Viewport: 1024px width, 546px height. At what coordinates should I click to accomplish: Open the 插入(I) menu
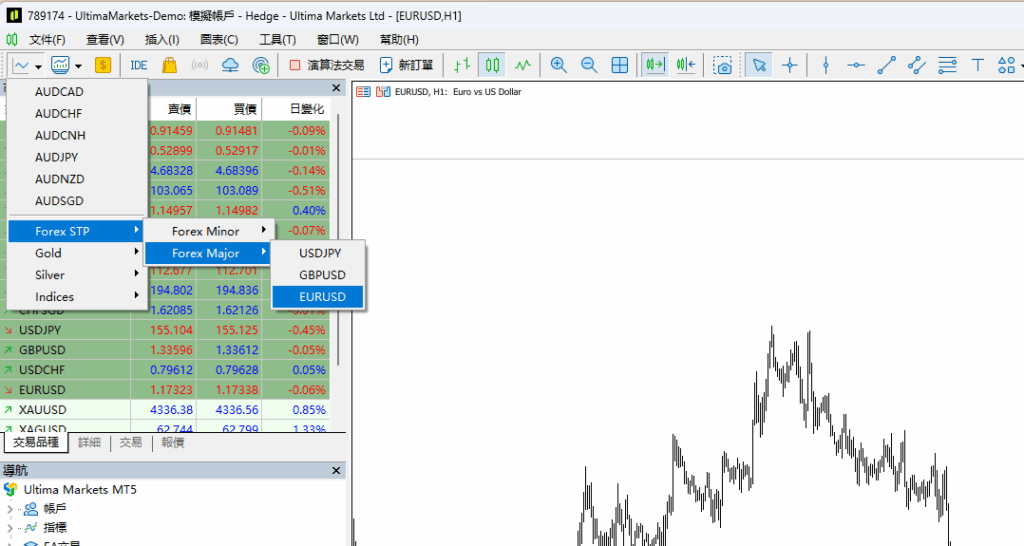point(162,40)
